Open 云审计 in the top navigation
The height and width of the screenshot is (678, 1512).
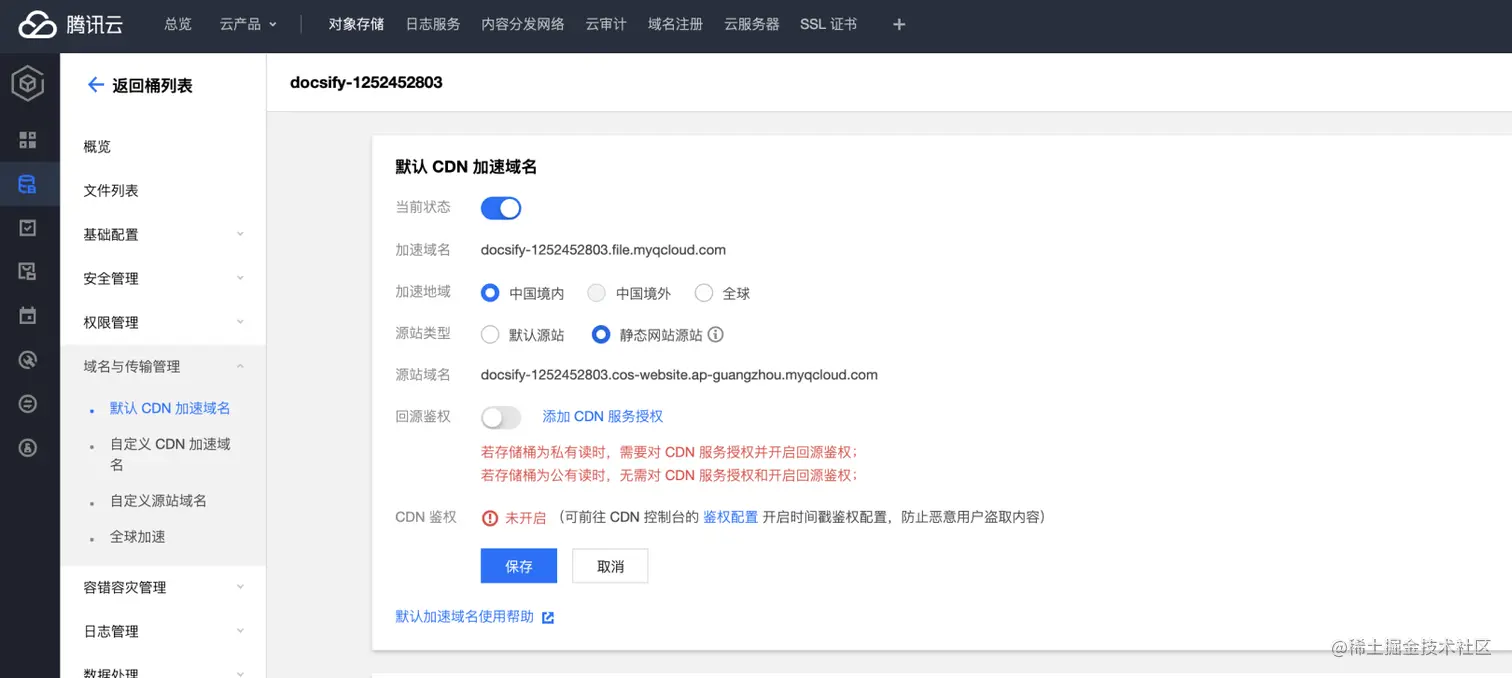[606, 24]
